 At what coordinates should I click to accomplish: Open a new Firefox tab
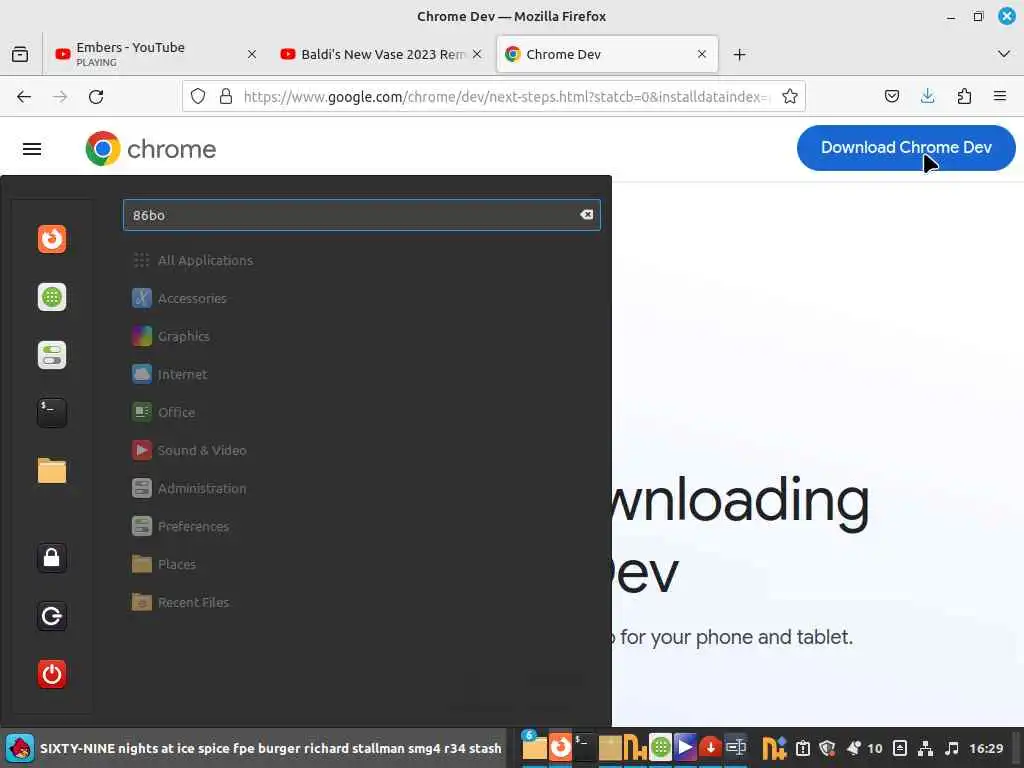pos(739,54)
